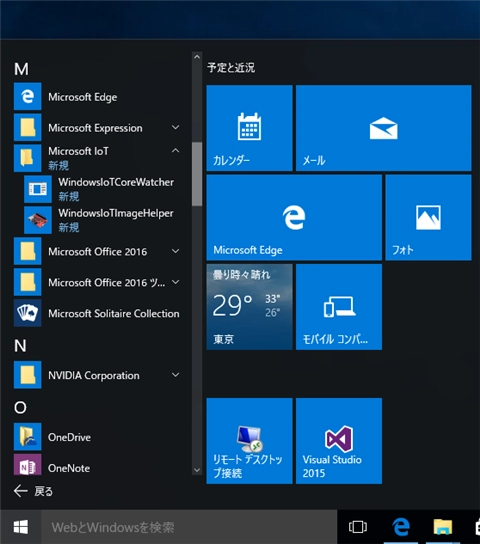Open the Microsoft Edge live tile
This screenshot has height=544, width=480.
[x=294, y=218]
